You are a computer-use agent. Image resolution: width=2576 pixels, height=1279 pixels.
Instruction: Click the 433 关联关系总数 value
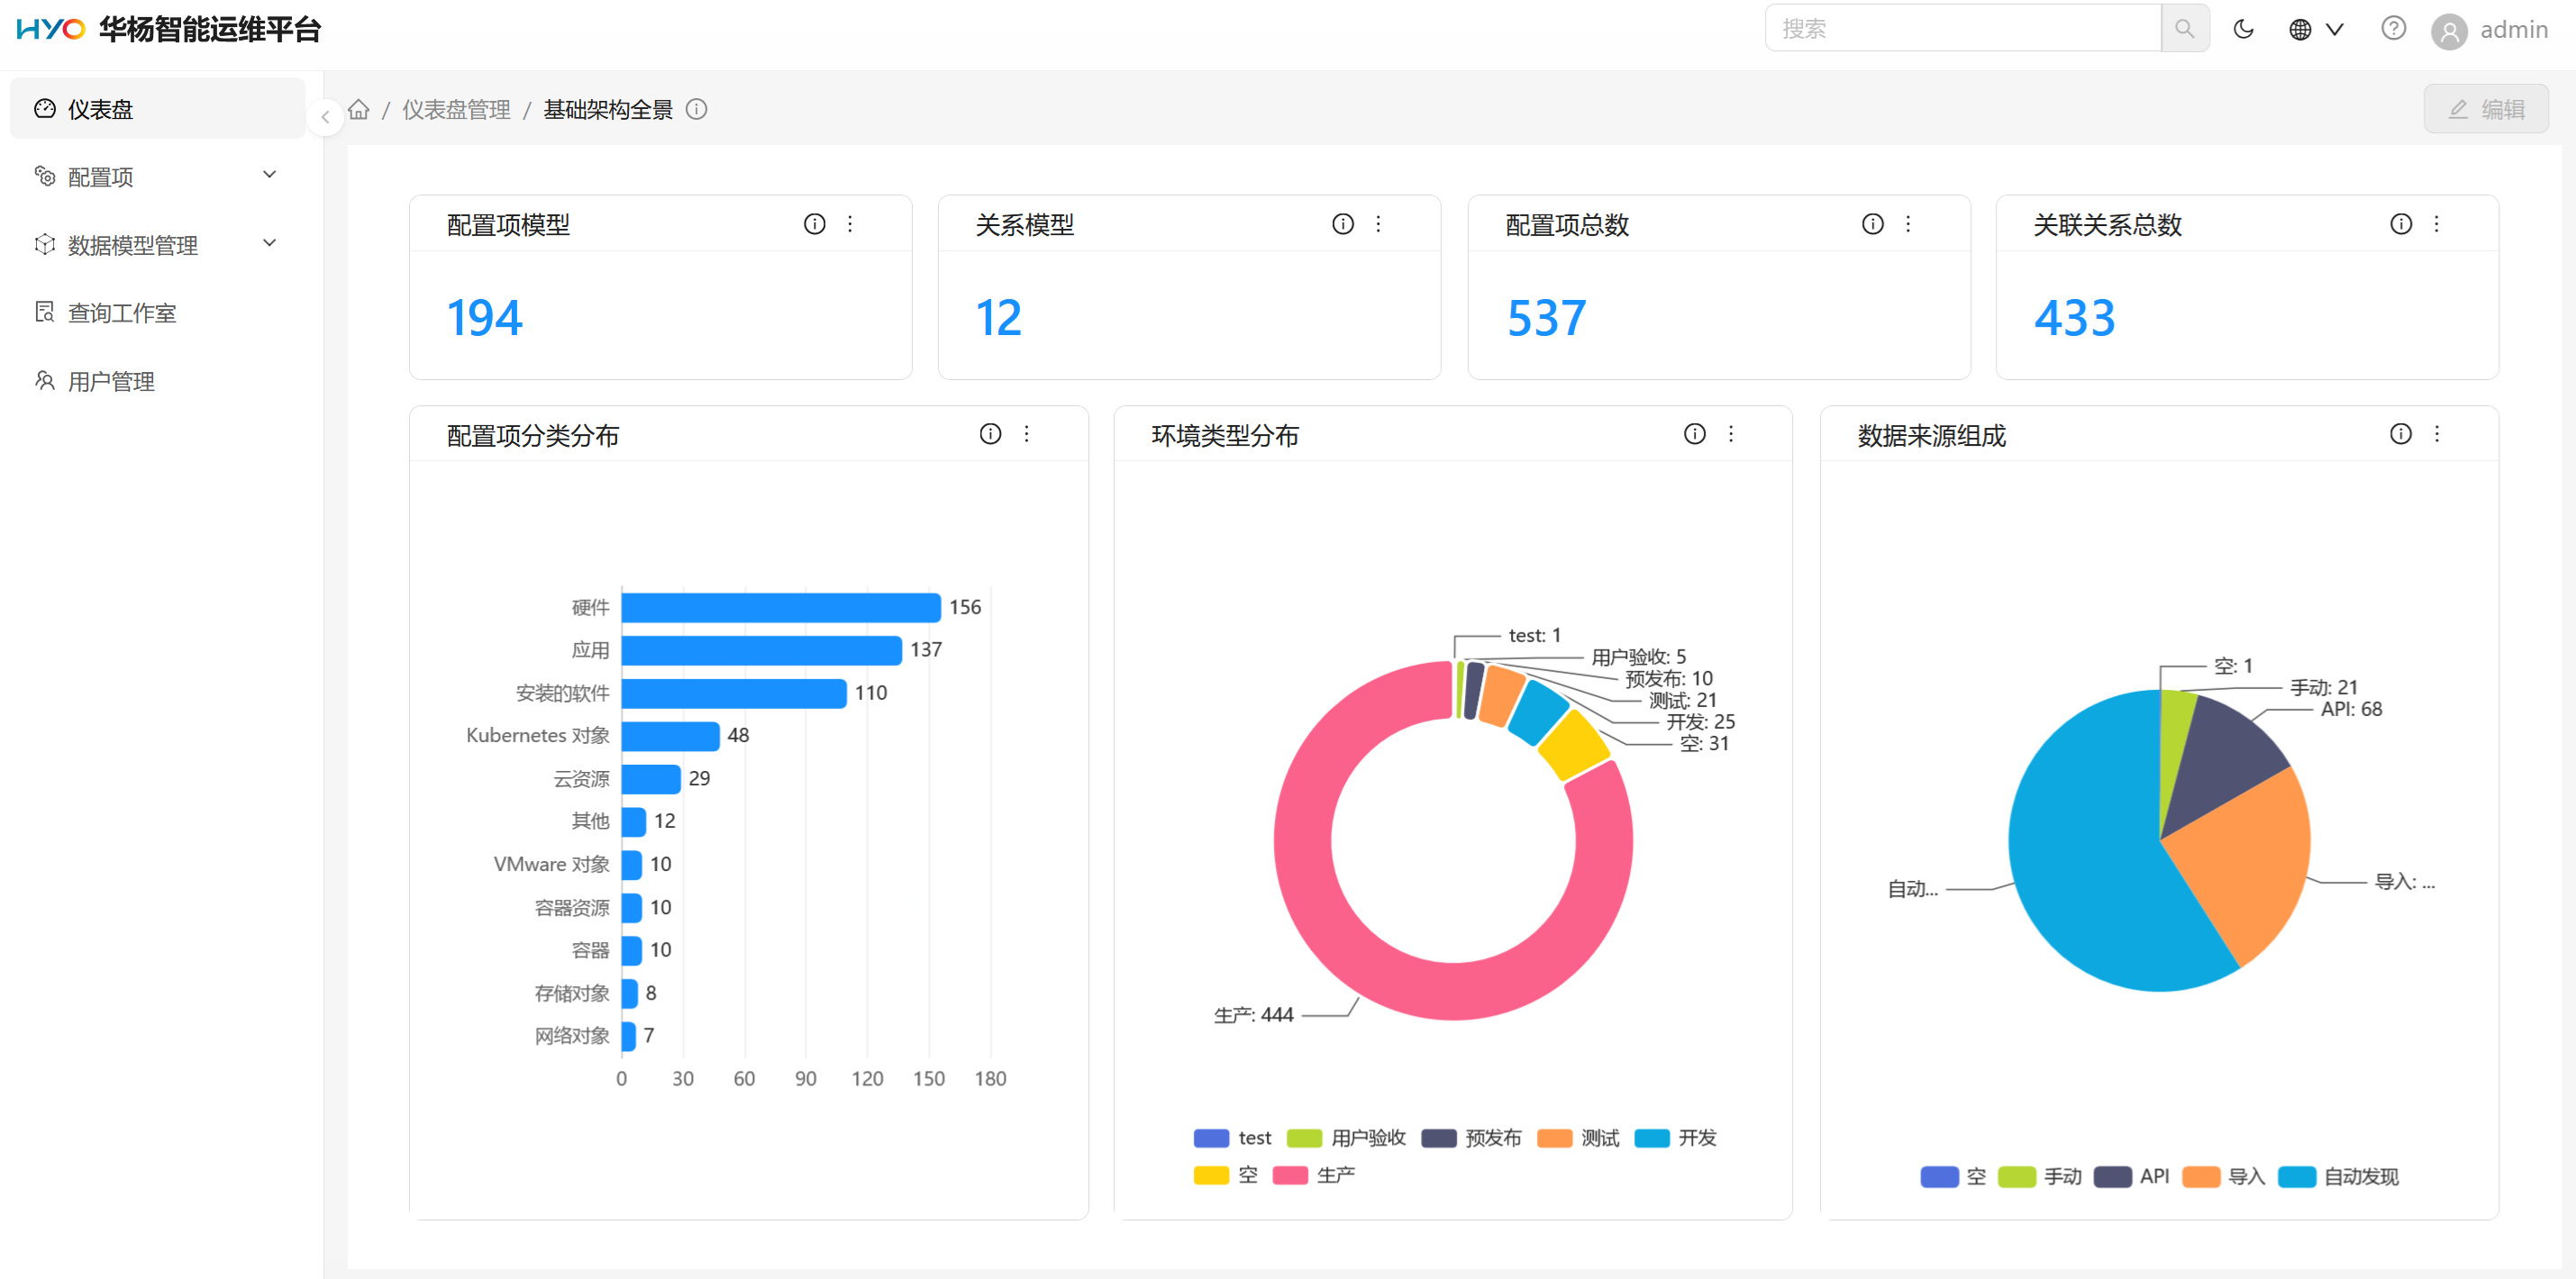click(2074, 318)
